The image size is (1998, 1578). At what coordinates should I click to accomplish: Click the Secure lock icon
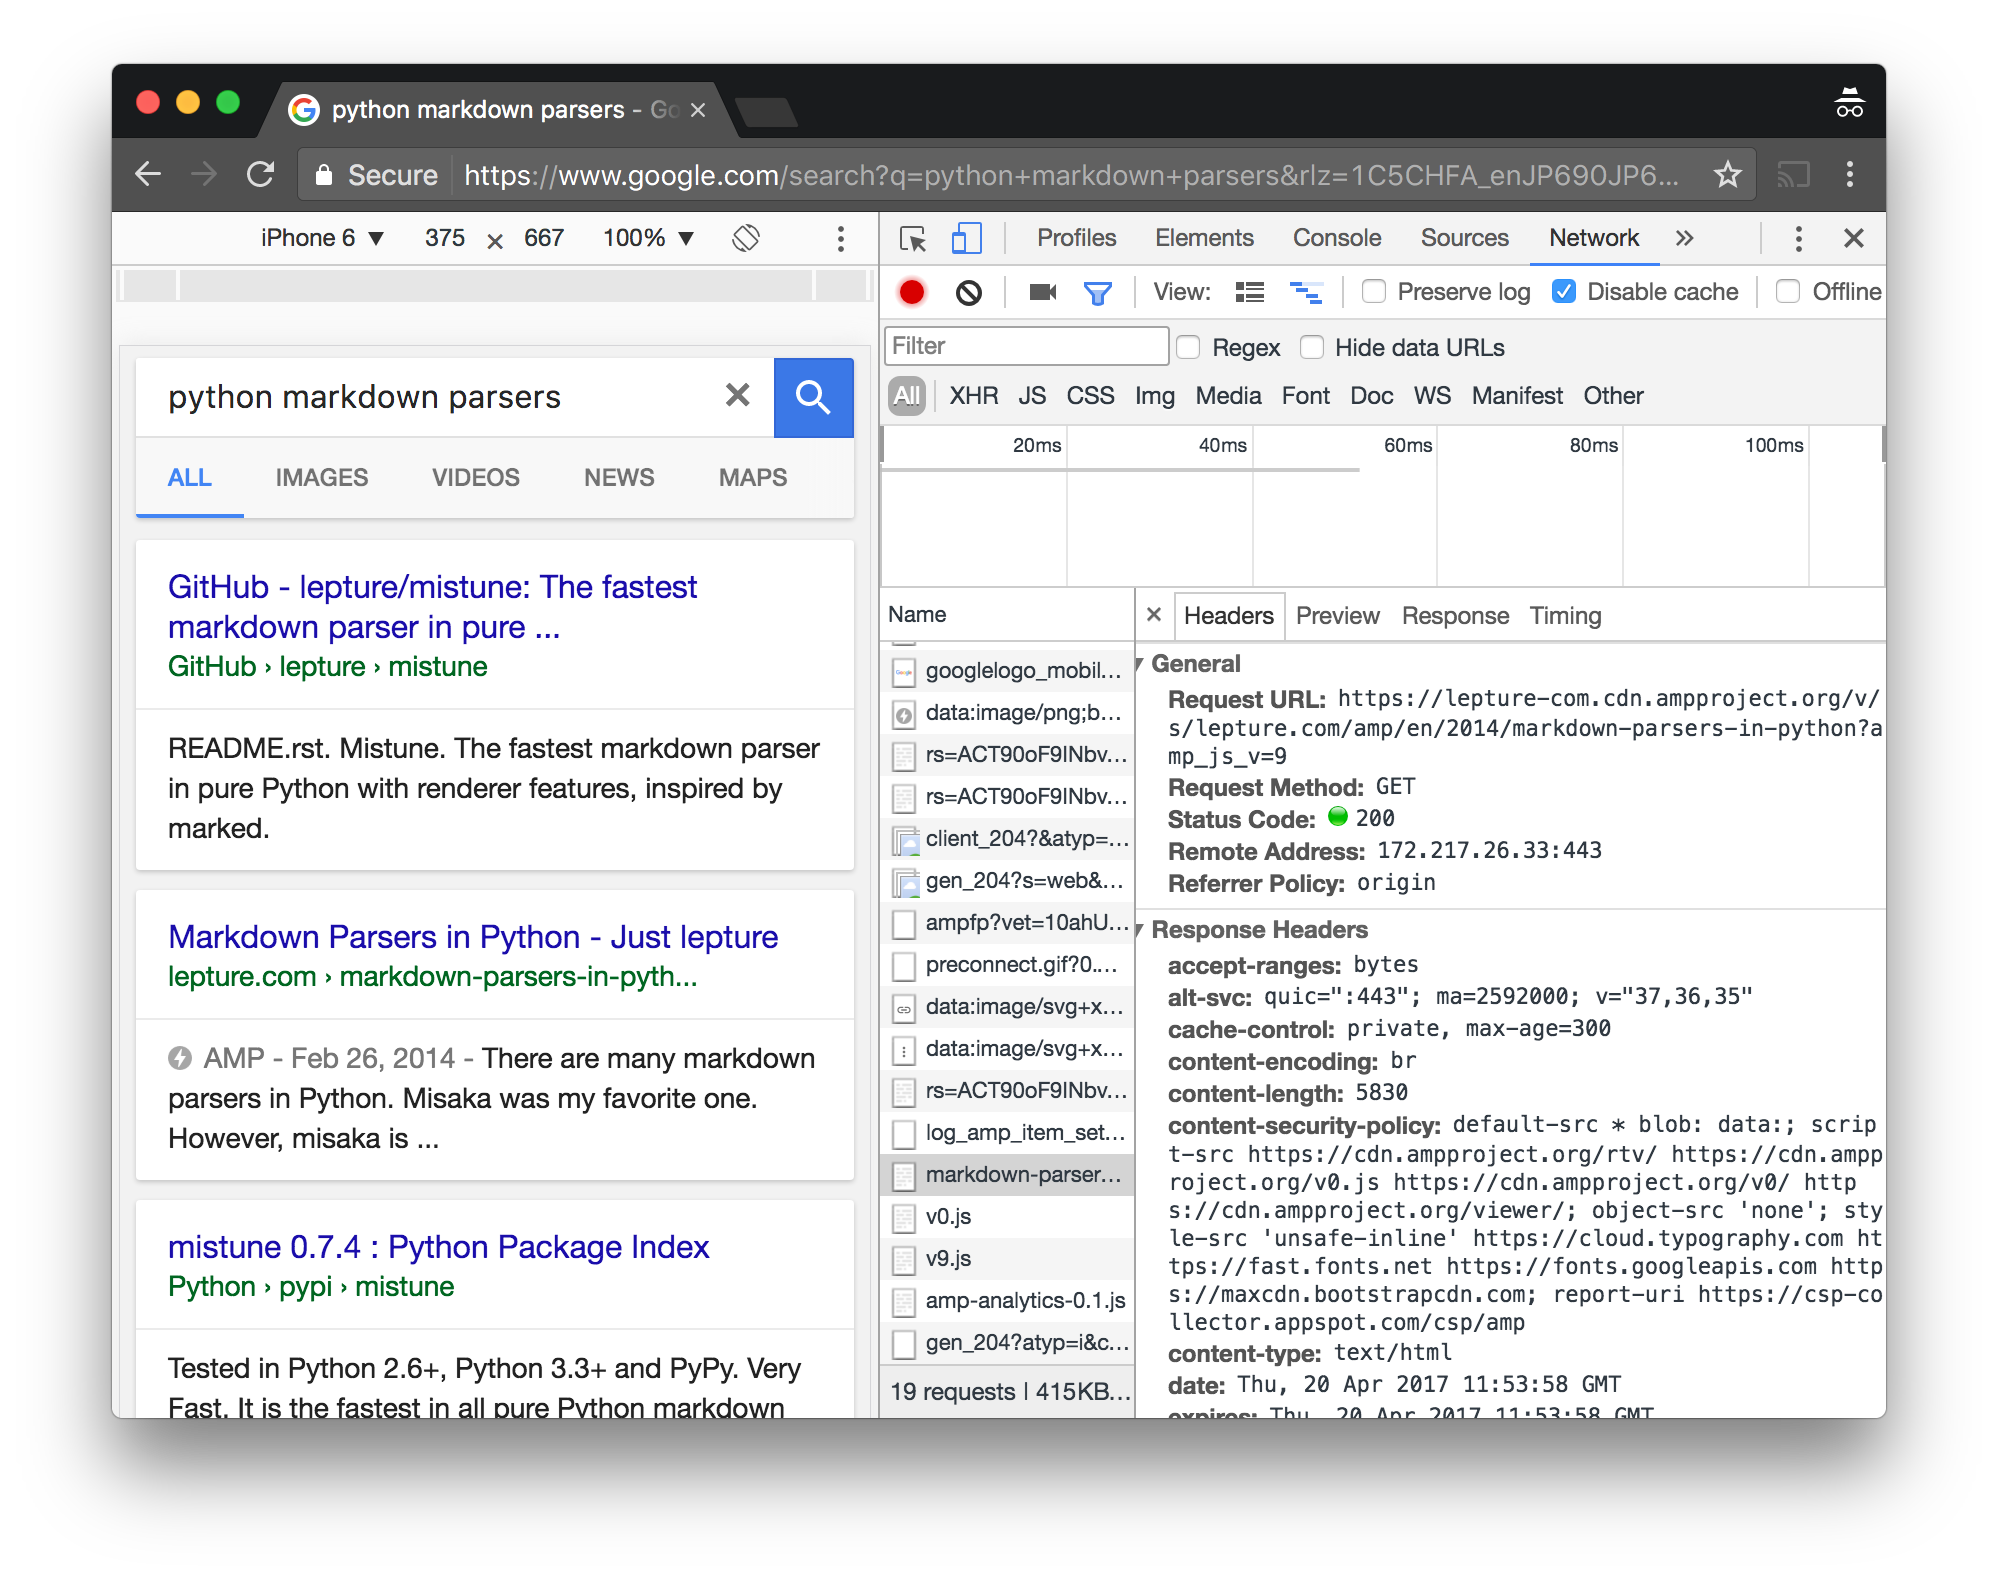click(x=323, y=175)
